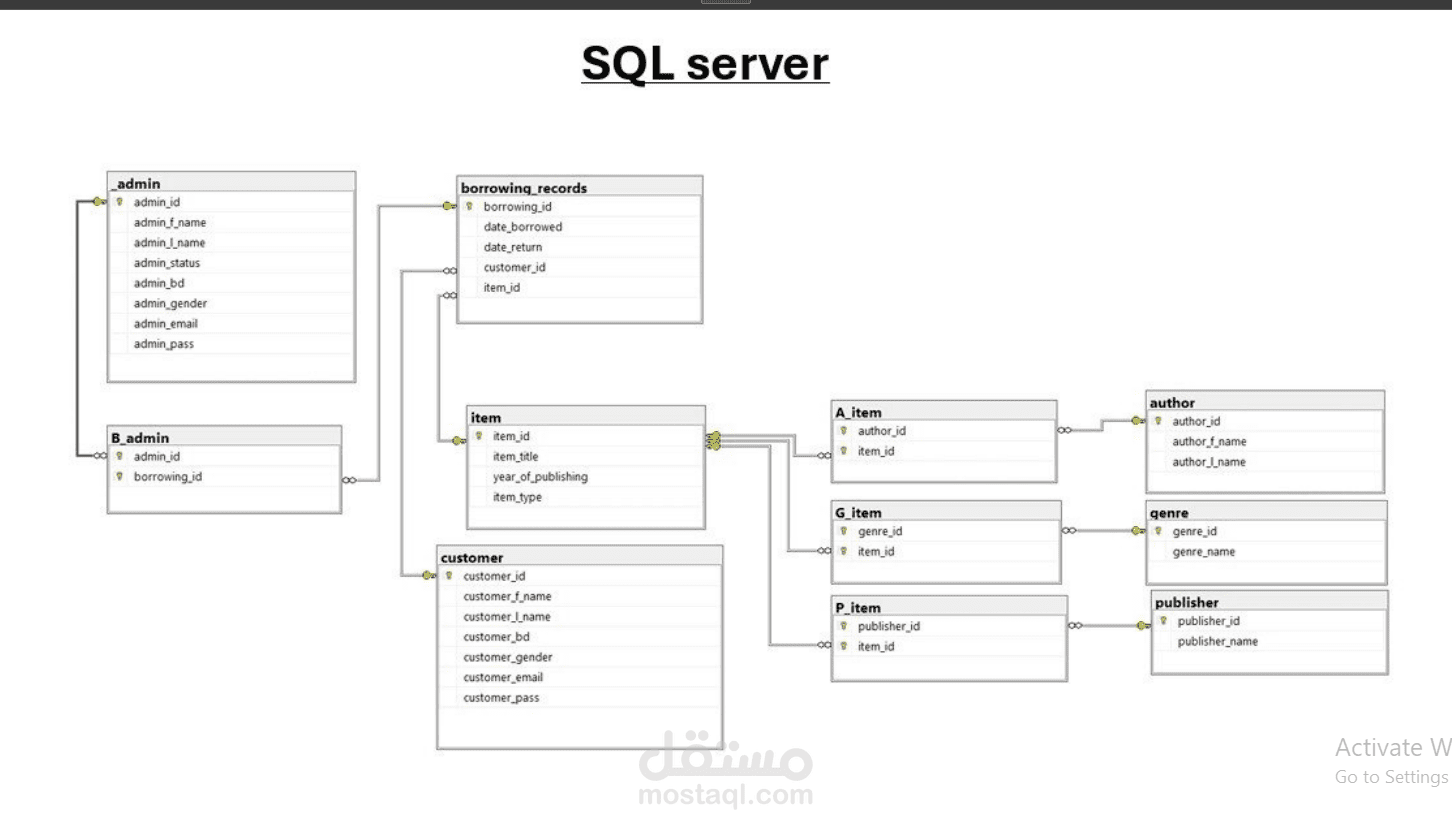1452x827 pixels.
Task: Click the primary key icon for customer_id in customer
Action: pos(447,576)
